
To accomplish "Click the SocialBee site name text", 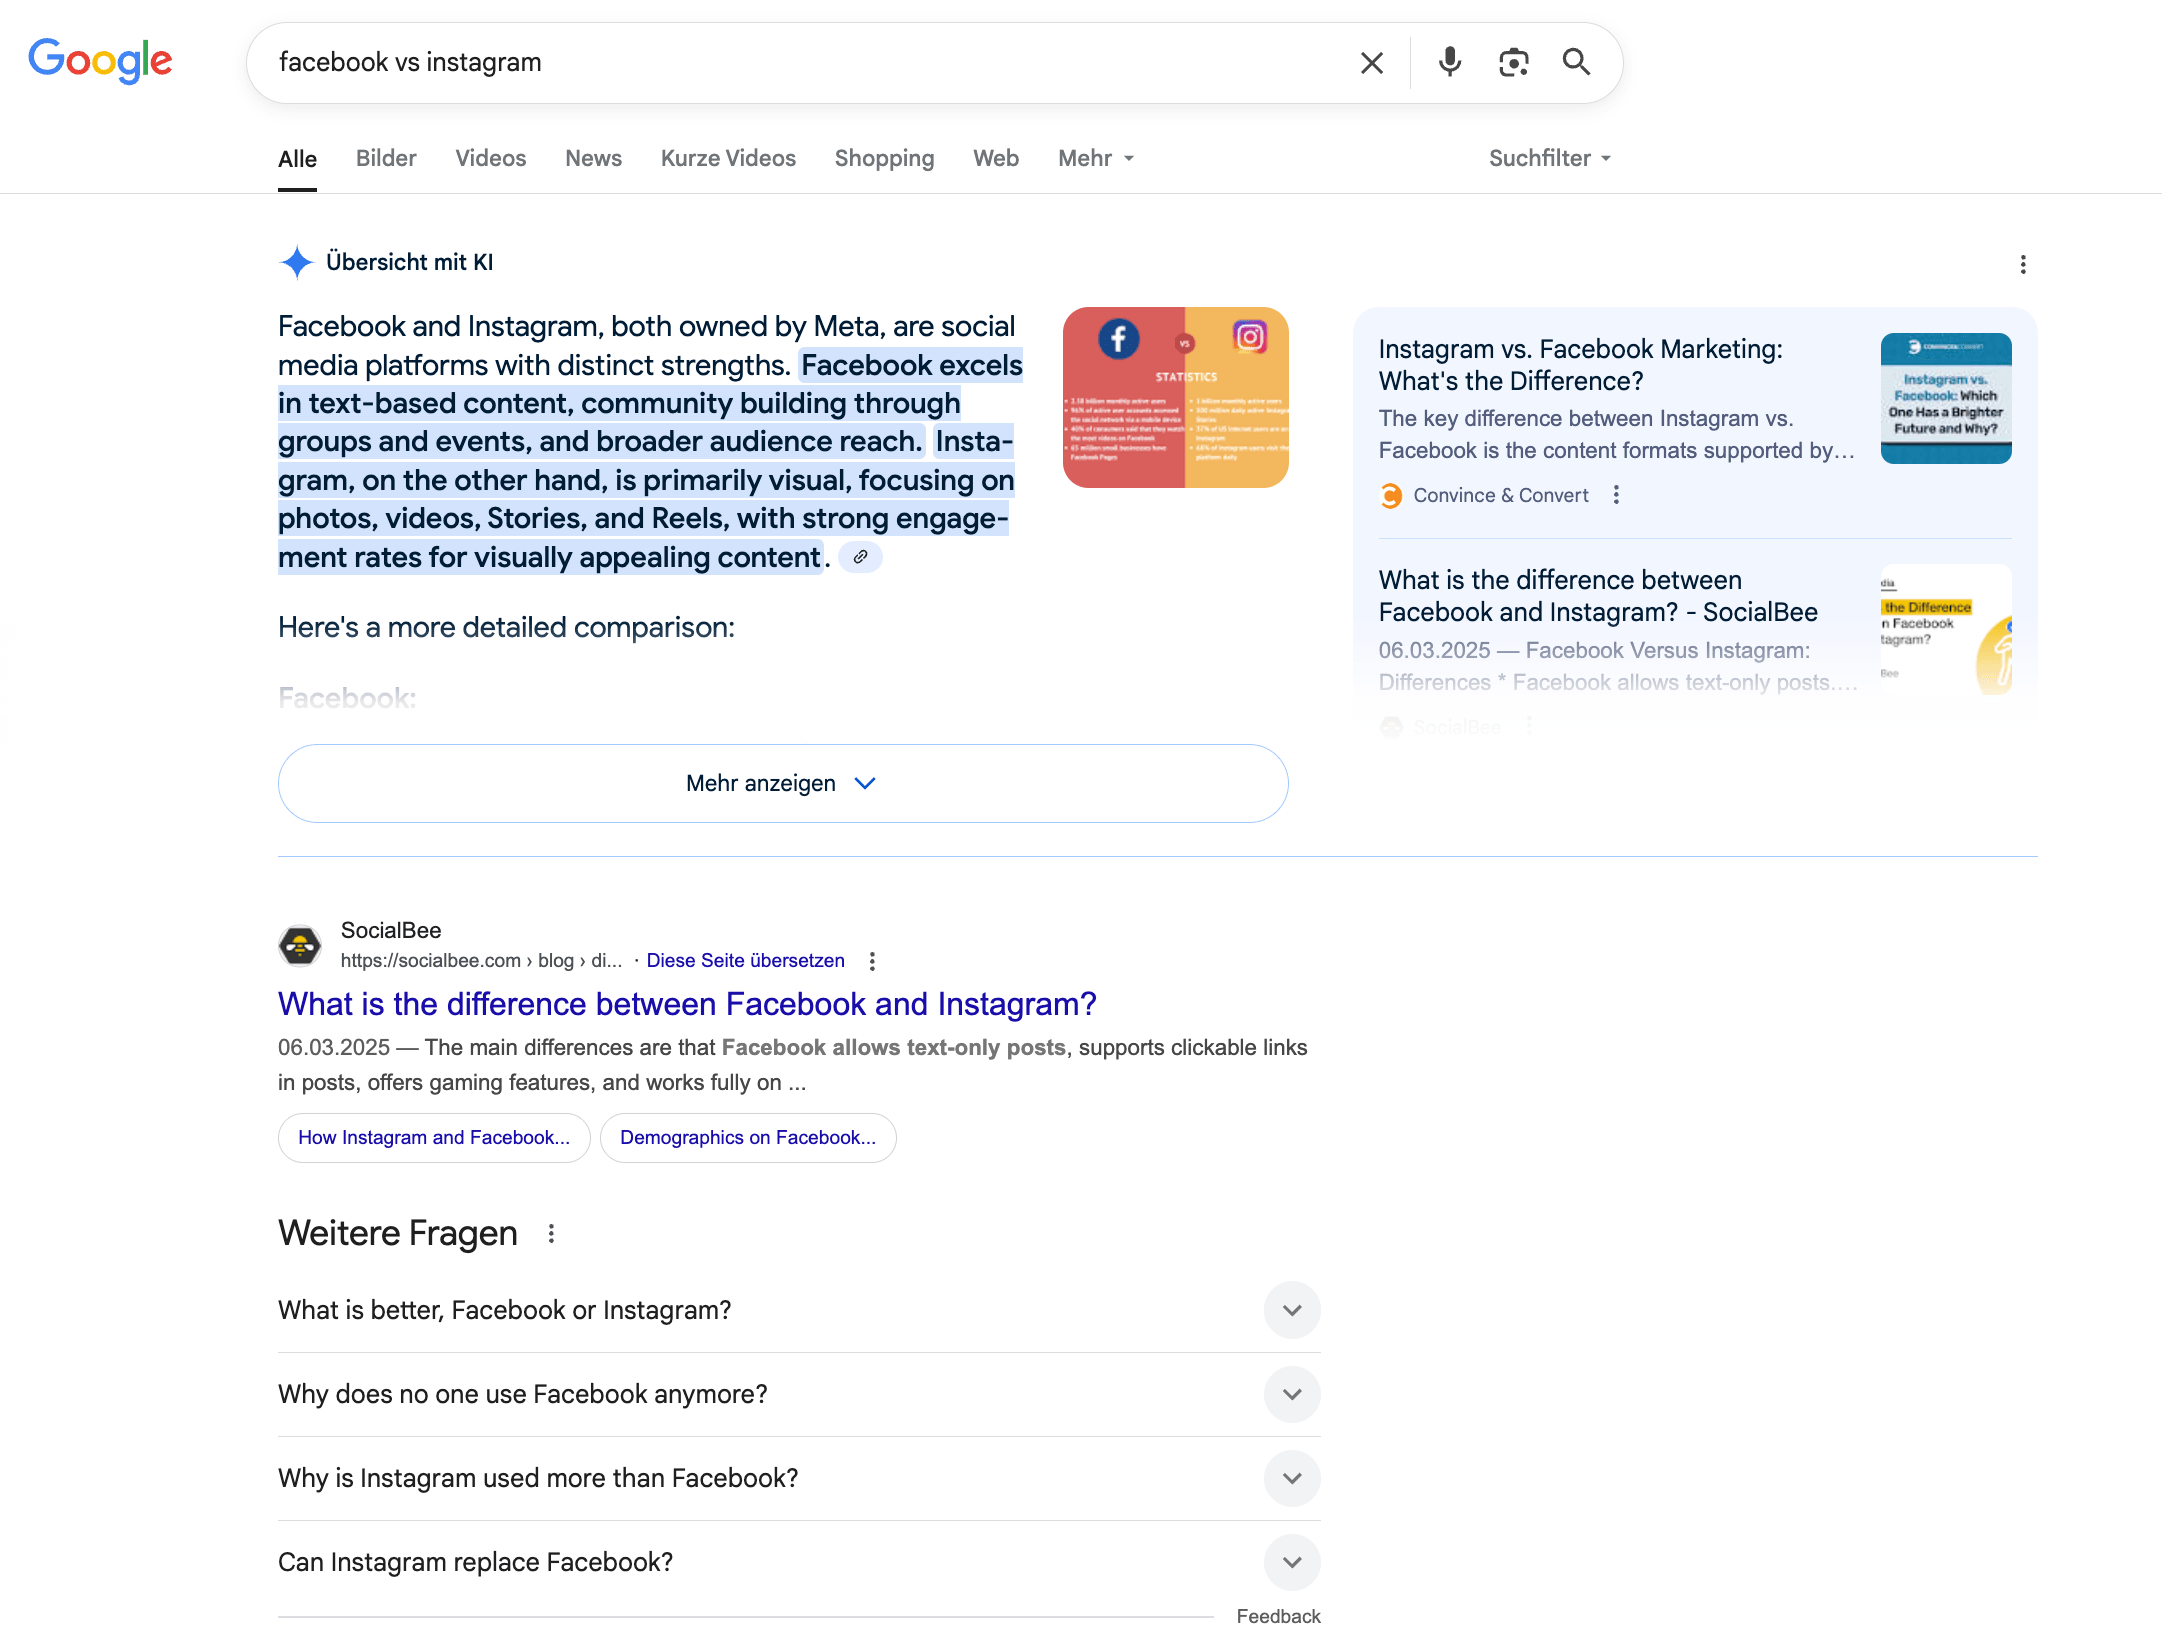I will (x=391, y=930).
